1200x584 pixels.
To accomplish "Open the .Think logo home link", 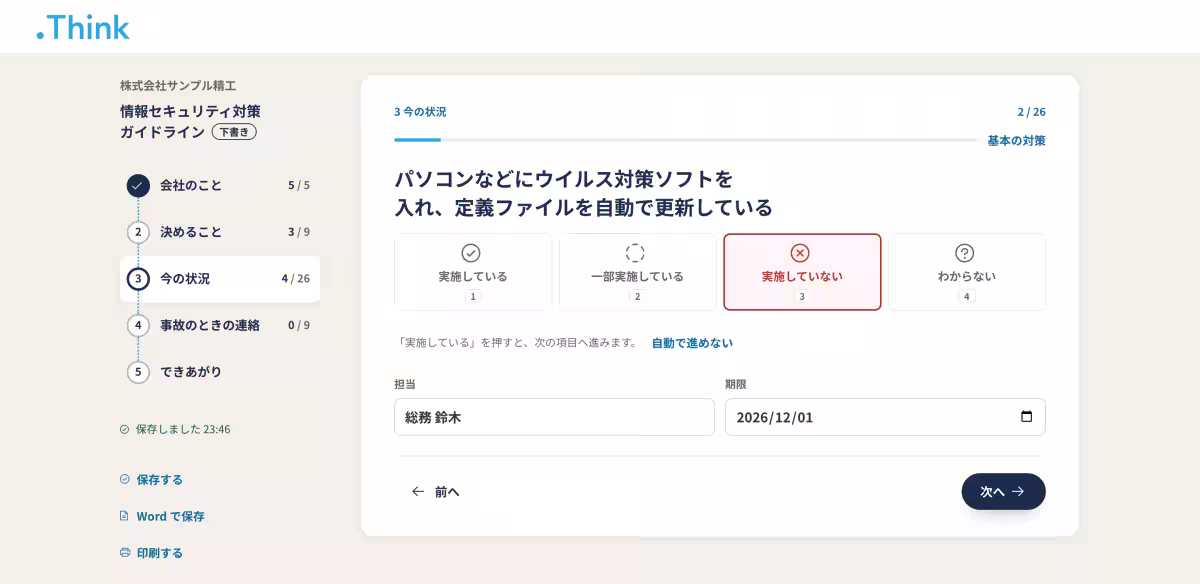I will click(83, 27).
